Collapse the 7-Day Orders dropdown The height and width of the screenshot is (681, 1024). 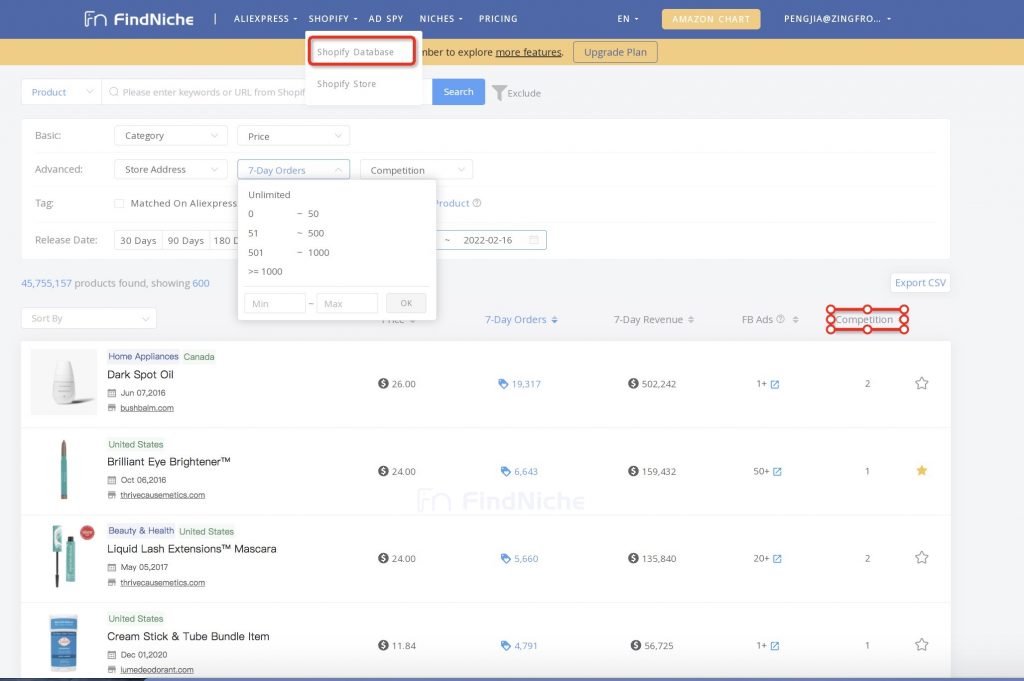coord(293,170)
